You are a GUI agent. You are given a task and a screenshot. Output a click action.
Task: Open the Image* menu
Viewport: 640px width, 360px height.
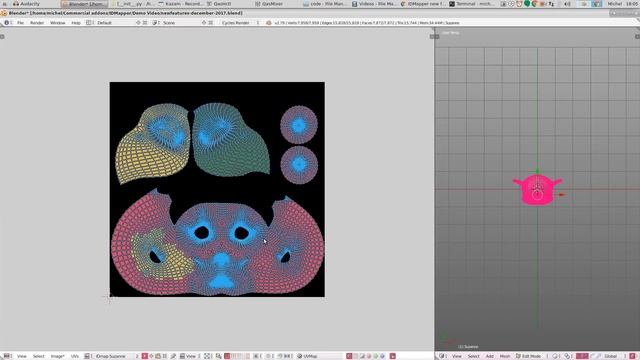coord(58,356)
